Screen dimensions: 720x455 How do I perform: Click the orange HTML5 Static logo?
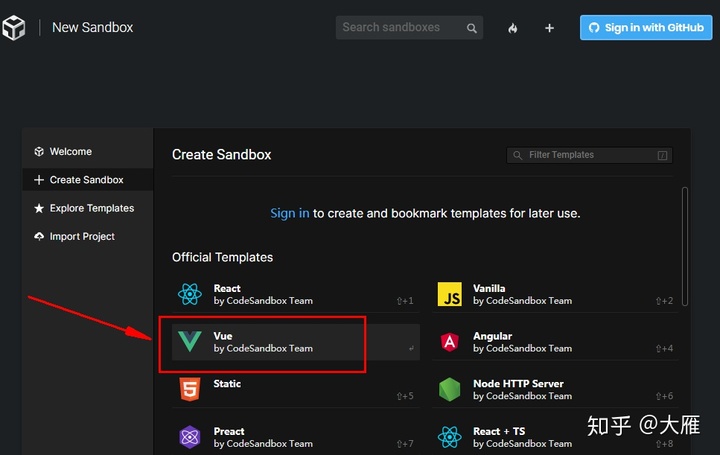[190, 389]
